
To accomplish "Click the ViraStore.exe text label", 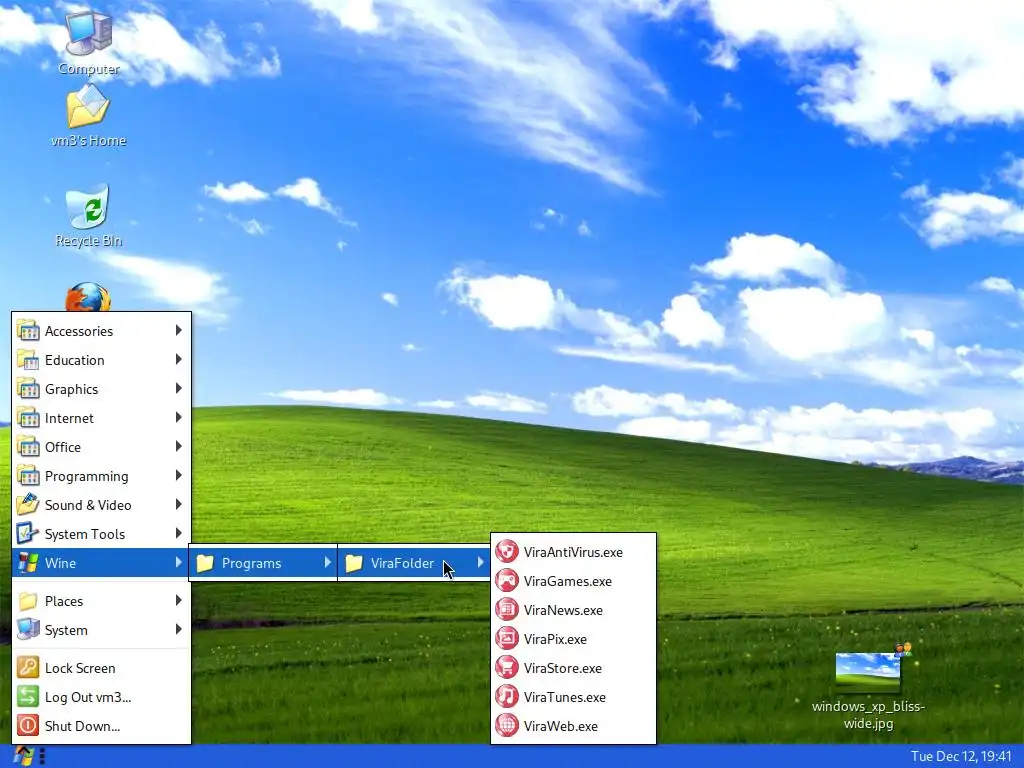I will click(562, 669).
